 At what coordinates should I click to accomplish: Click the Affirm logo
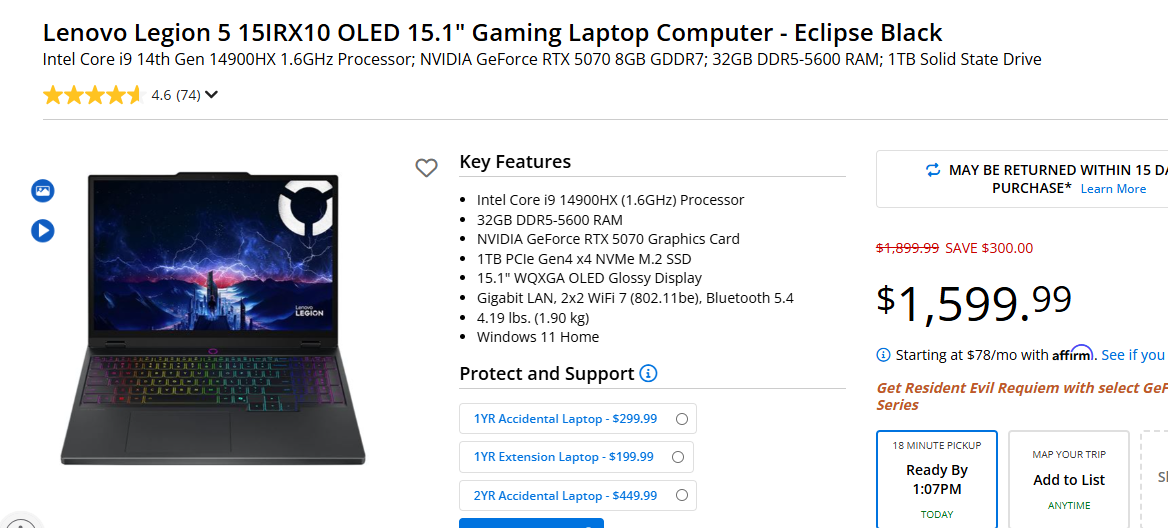coord(1072,354)
